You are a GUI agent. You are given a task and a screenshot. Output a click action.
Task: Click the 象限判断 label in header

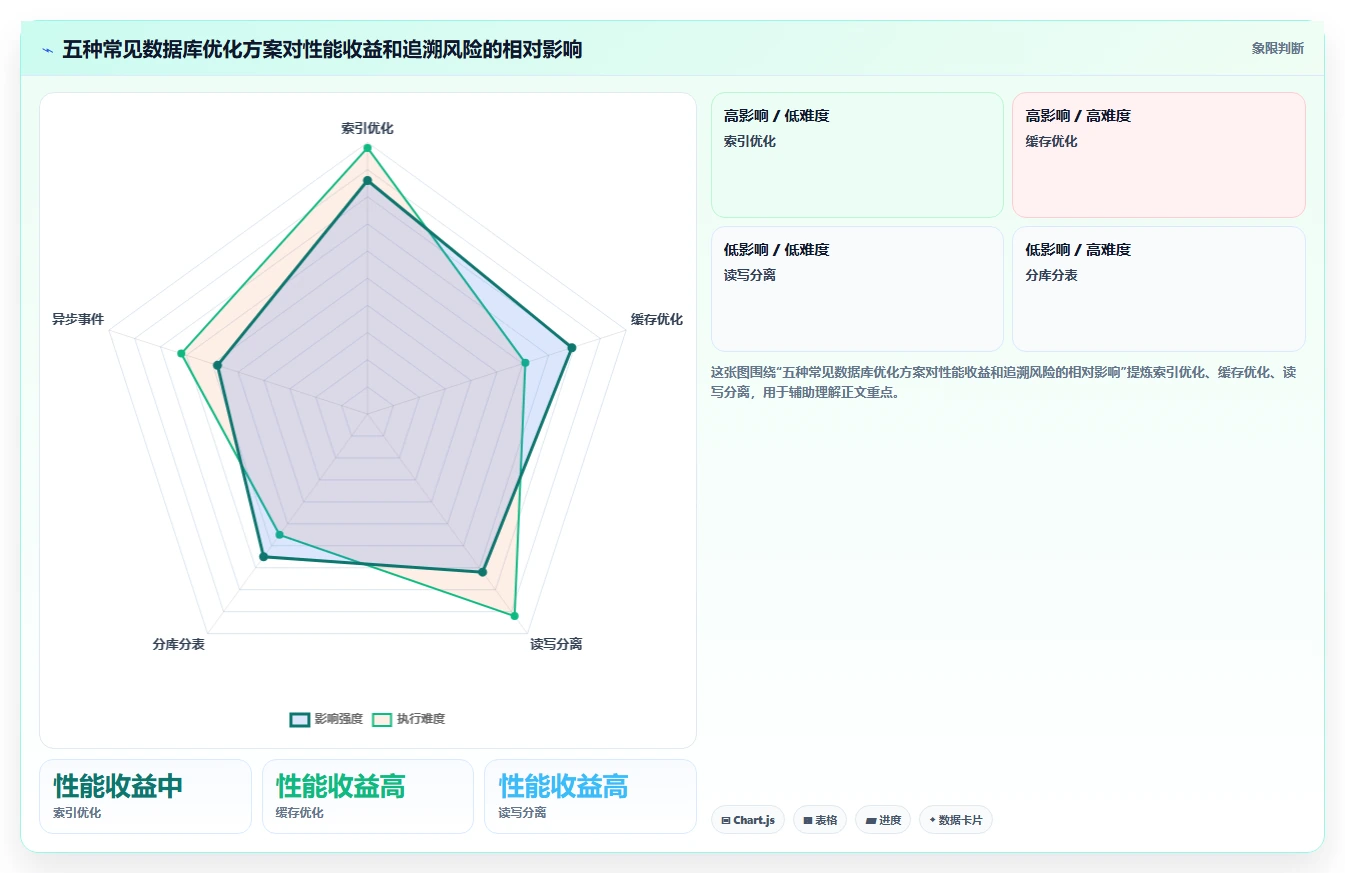click(1277, 48)
